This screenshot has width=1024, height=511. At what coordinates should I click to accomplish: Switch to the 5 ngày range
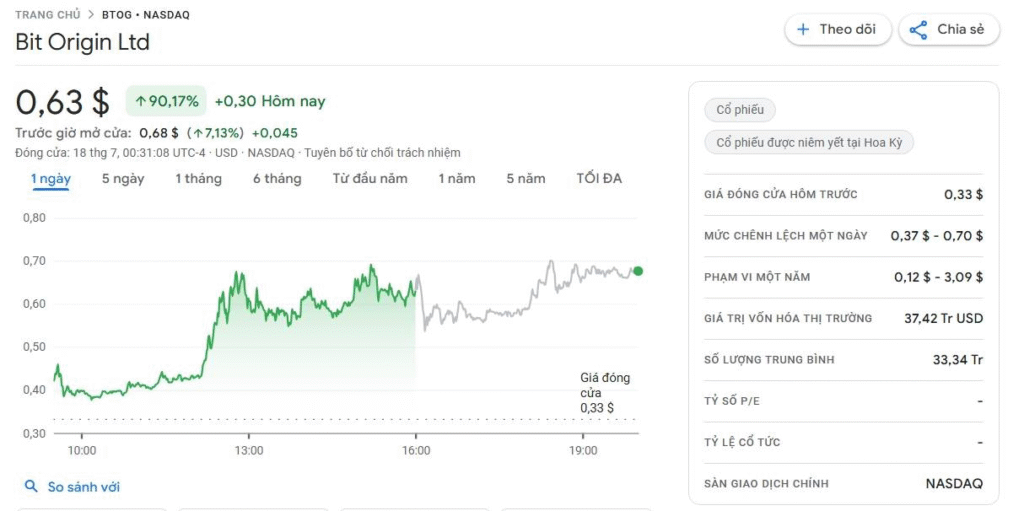click(x=123, y=178)
